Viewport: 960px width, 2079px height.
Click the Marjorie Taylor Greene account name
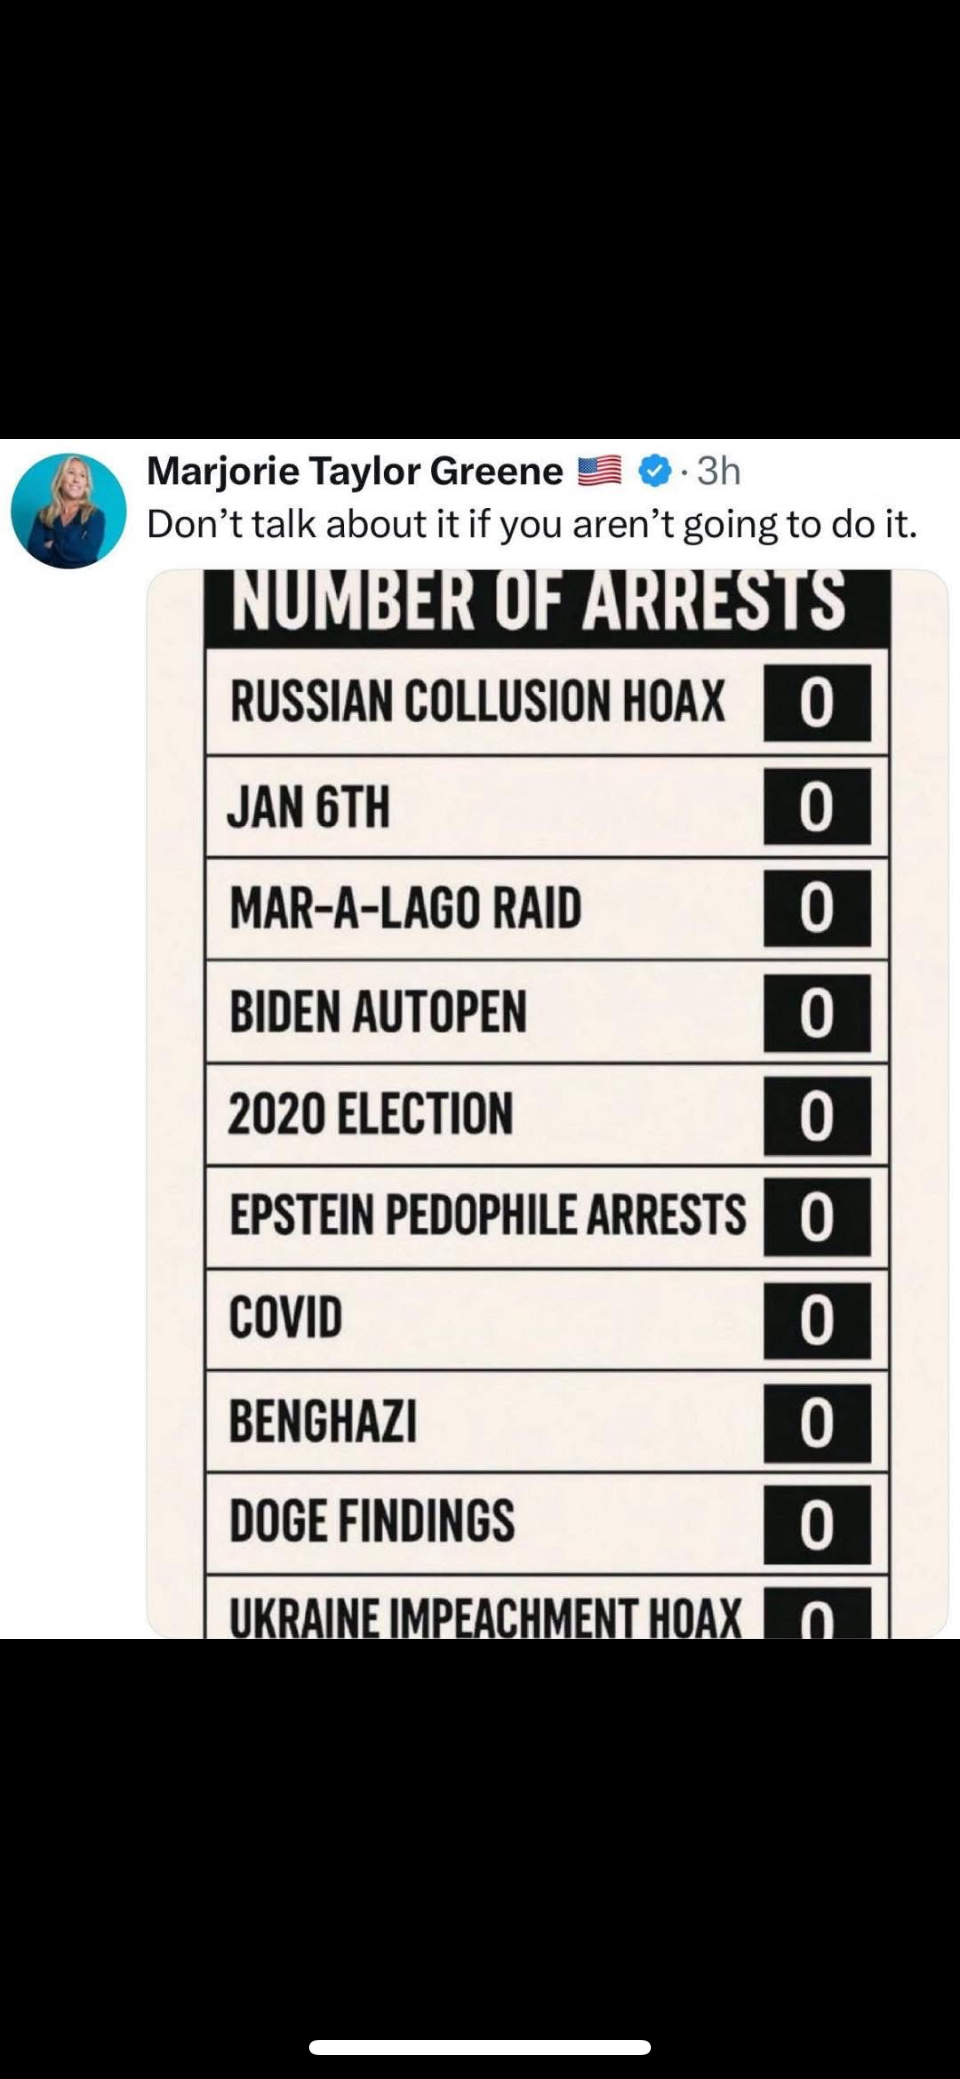coord(355,470)
